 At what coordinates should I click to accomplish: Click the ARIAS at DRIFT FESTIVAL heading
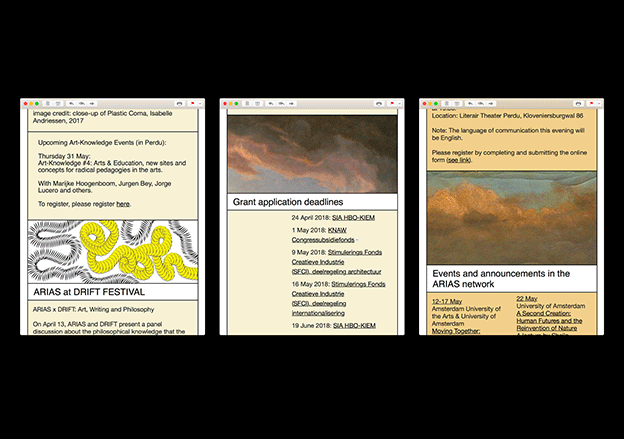(x=89, y=292)
